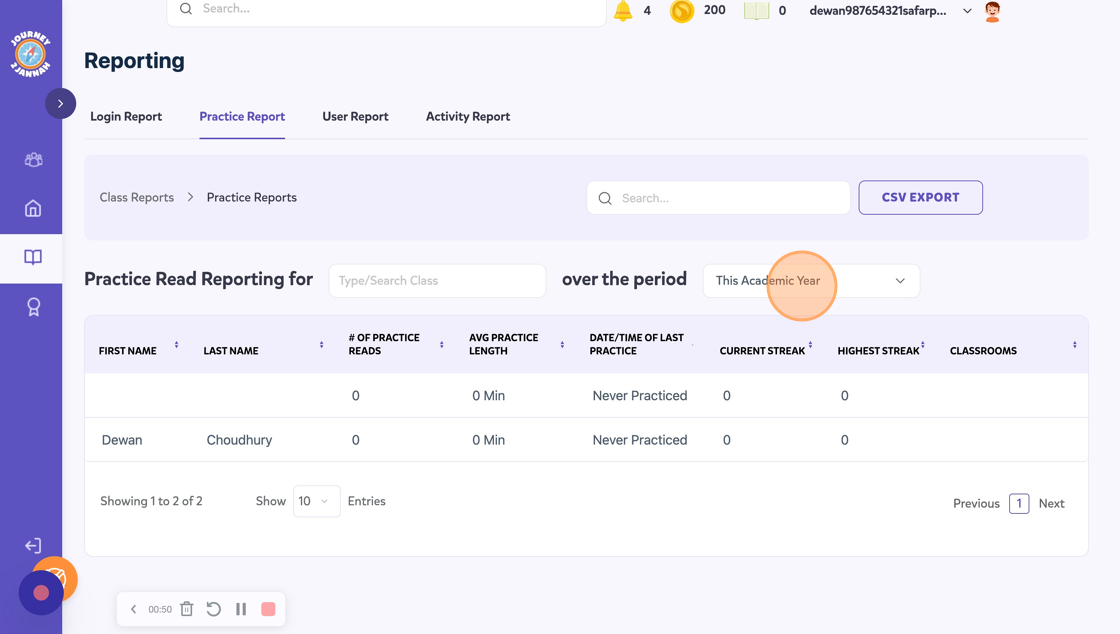The image size is (1120, 634).
Task: Select the open book icon in sidebar
Action: 33,257
